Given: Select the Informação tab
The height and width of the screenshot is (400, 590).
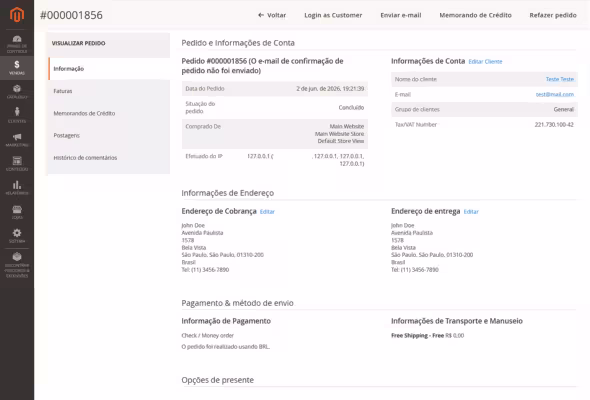Looking at the screenshot, I should [x=109, y=68].
